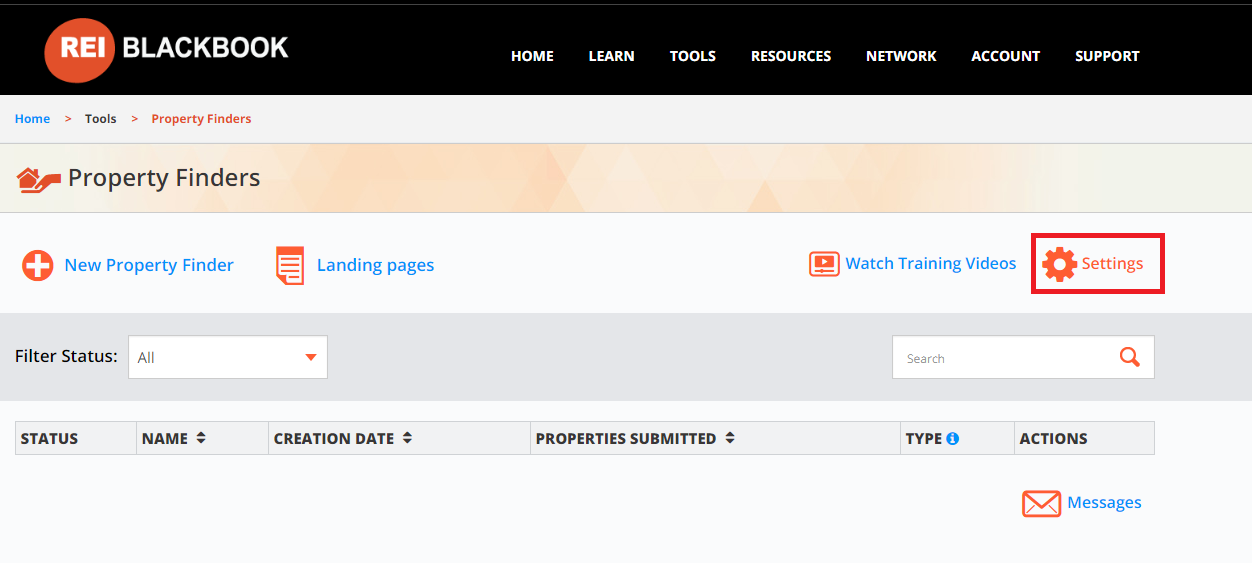Go to Home breadcrumb link
This screenshot has height=563, width=1252.
coord(32,119)
